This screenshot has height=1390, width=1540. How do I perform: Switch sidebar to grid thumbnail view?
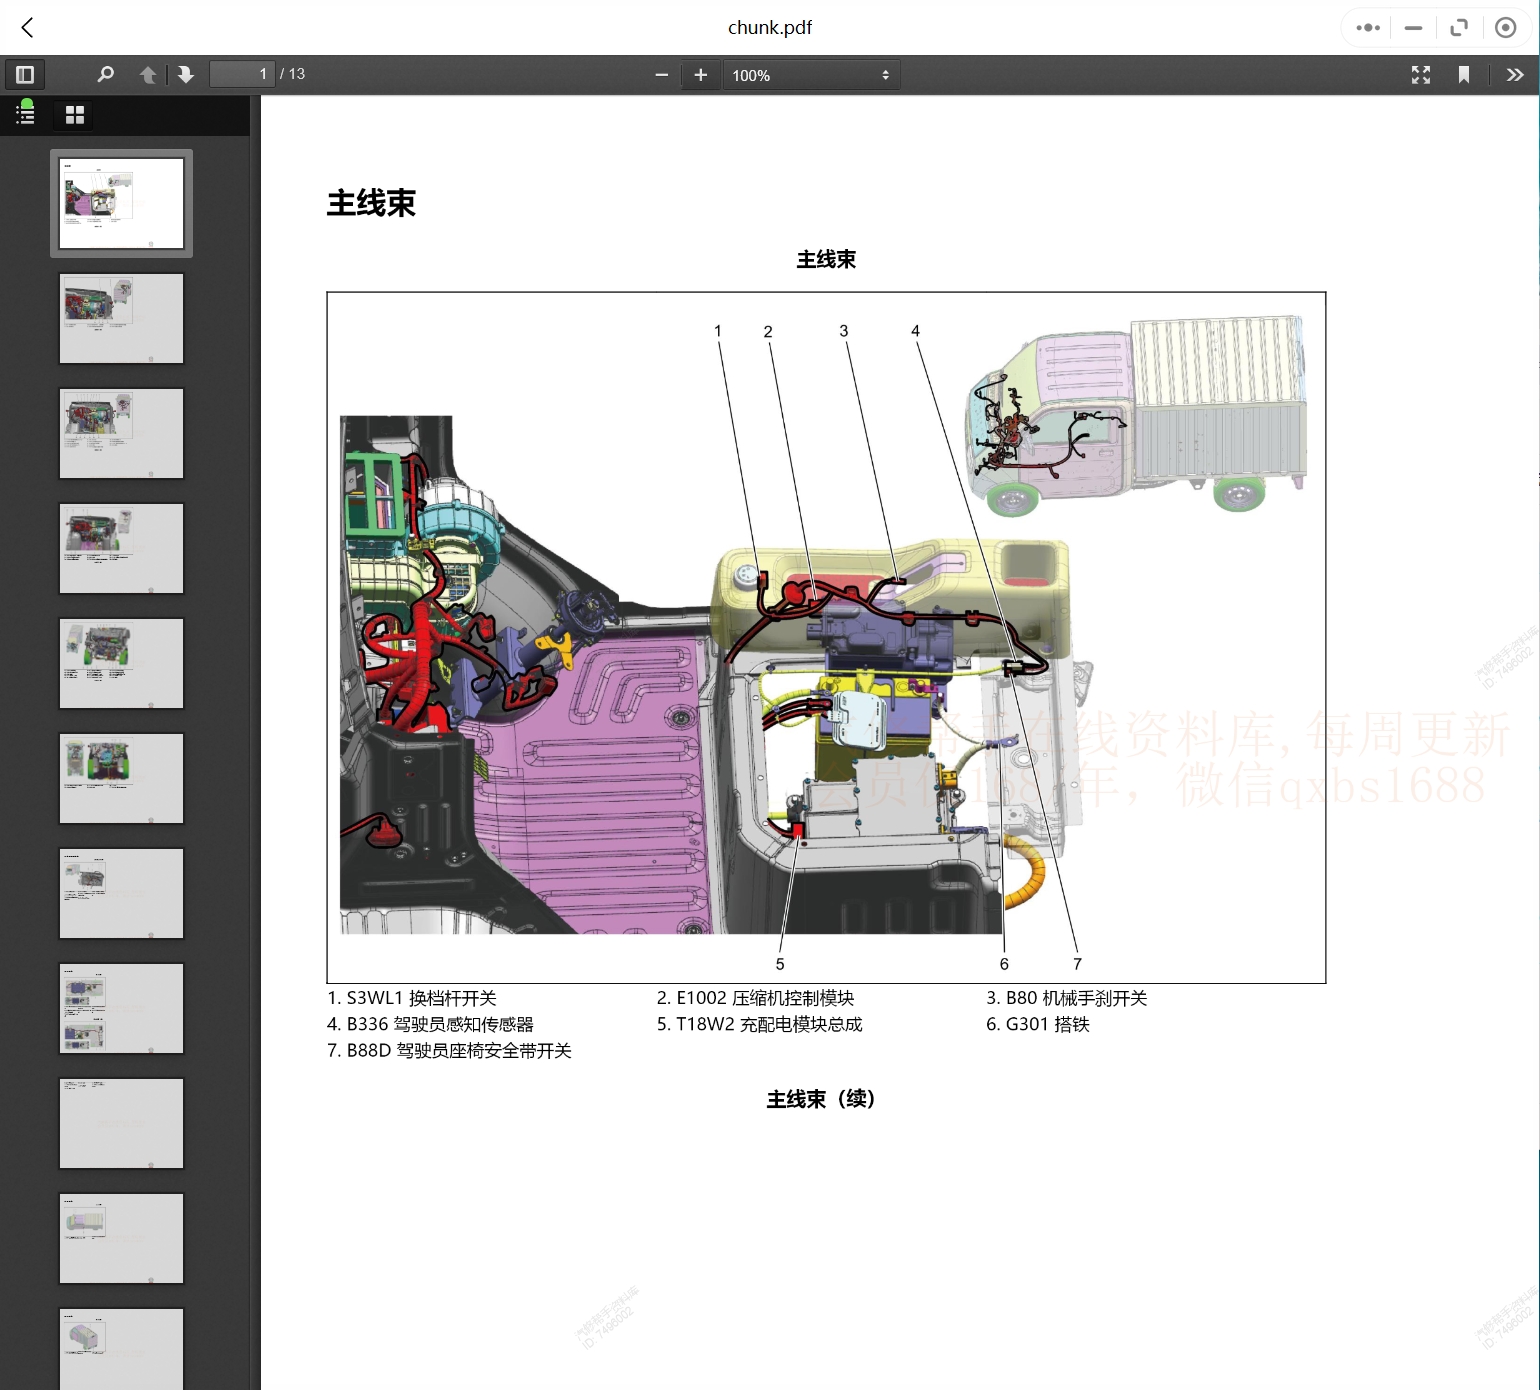73,114
